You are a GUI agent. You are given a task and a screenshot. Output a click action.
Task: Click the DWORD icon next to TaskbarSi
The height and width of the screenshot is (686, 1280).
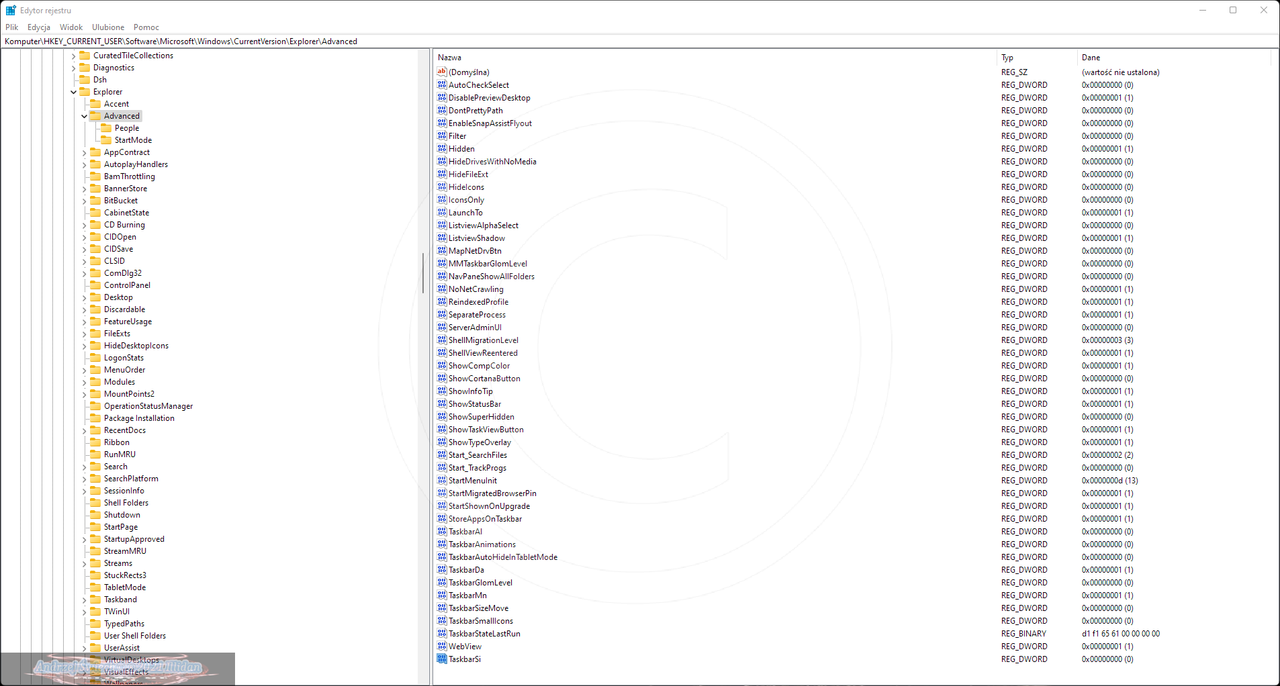441,659
